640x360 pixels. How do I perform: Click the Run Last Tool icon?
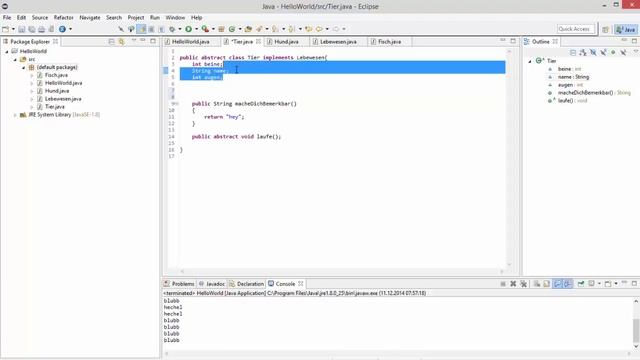point(205,29)
